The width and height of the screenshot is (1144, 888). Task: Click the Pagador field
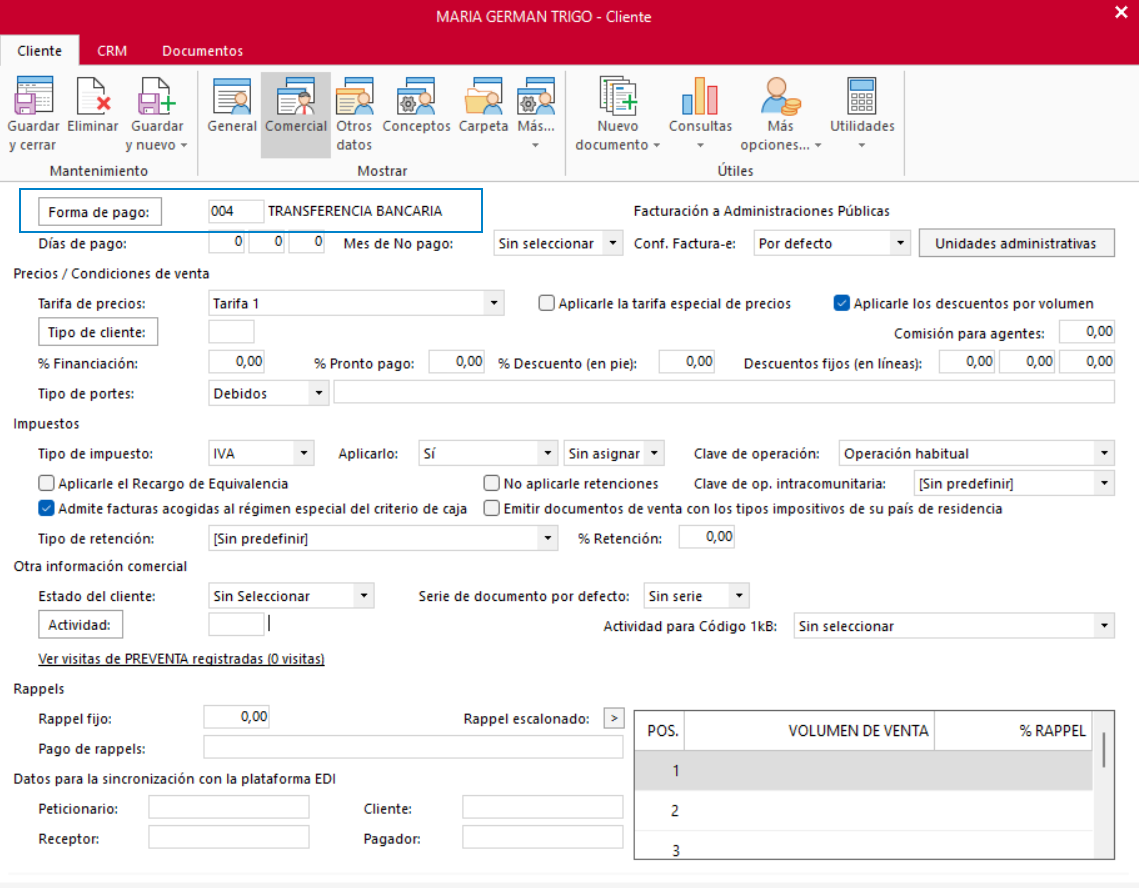542,837
